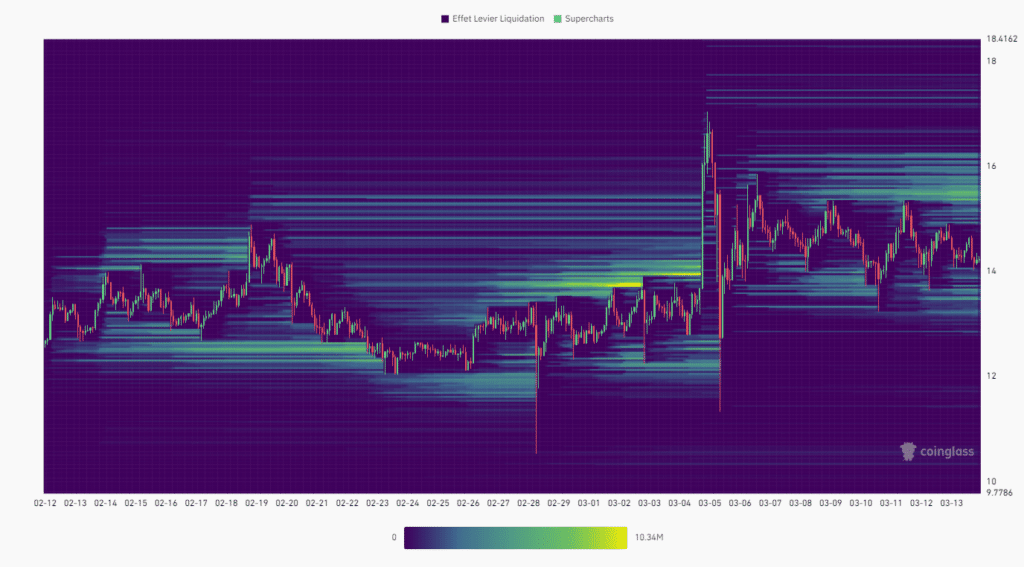Select the 02-24 date on the x-axis
The width and height of the screenshot is (1024, 567).
[x=408, y=503]
